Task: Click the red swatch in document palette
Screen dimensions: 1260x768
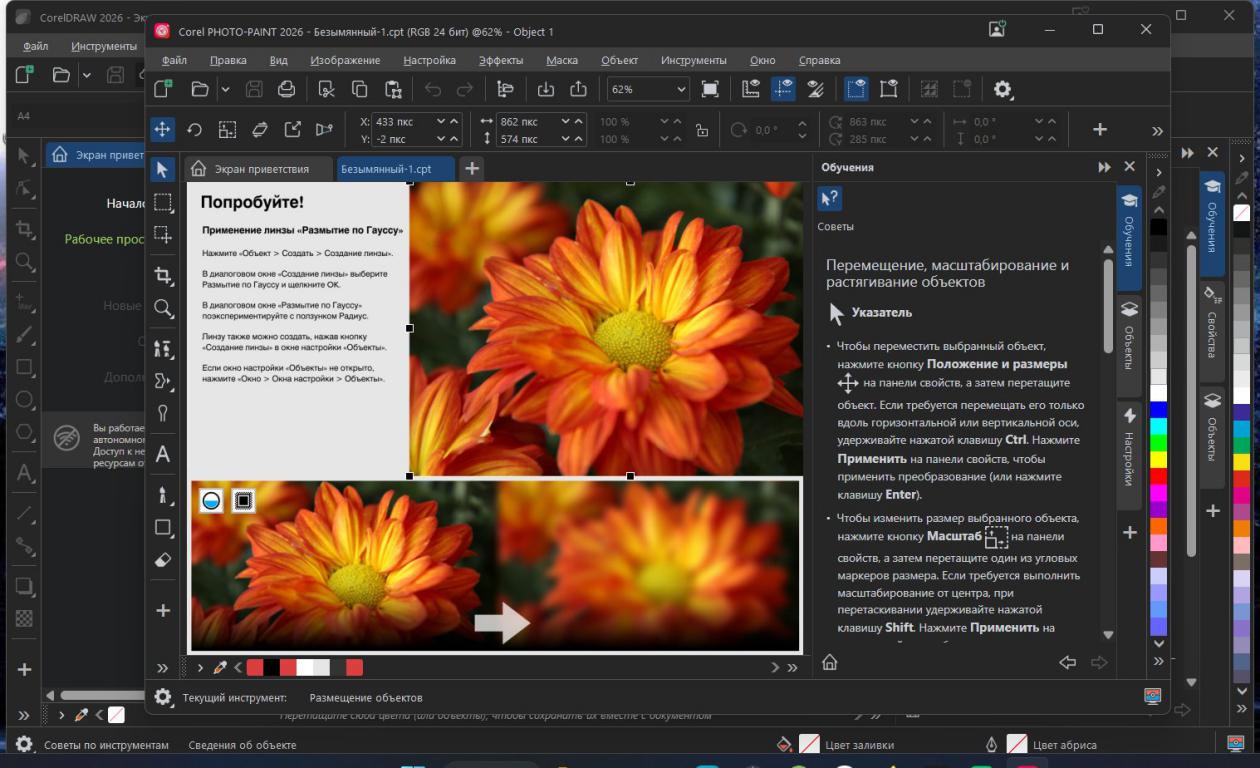Action: (255, 667)
